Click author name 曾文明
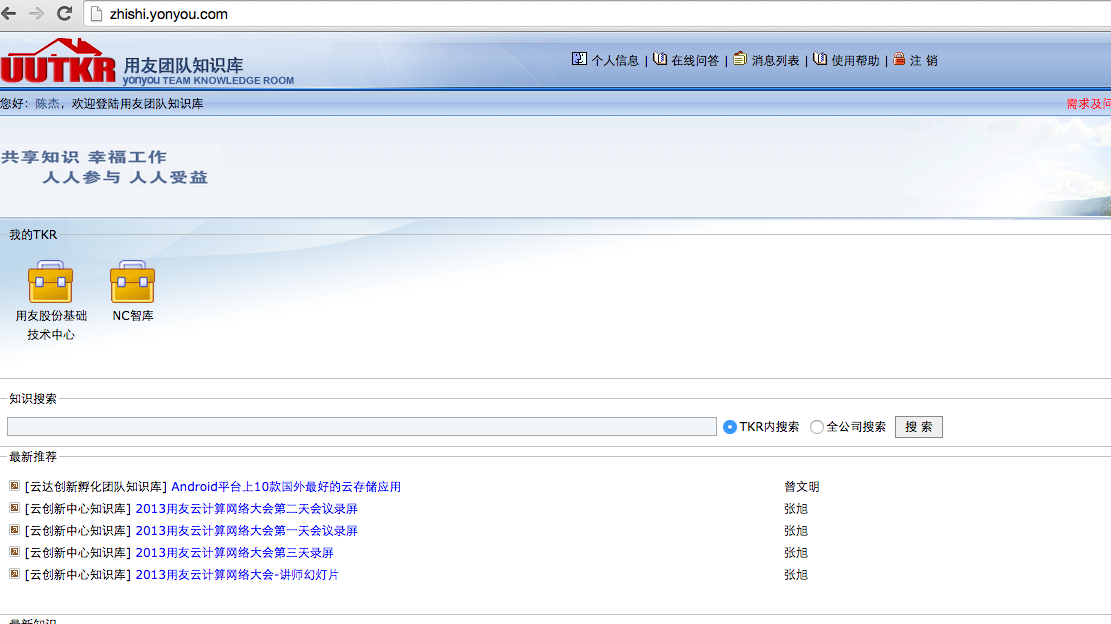 click(x=801, y=487)
